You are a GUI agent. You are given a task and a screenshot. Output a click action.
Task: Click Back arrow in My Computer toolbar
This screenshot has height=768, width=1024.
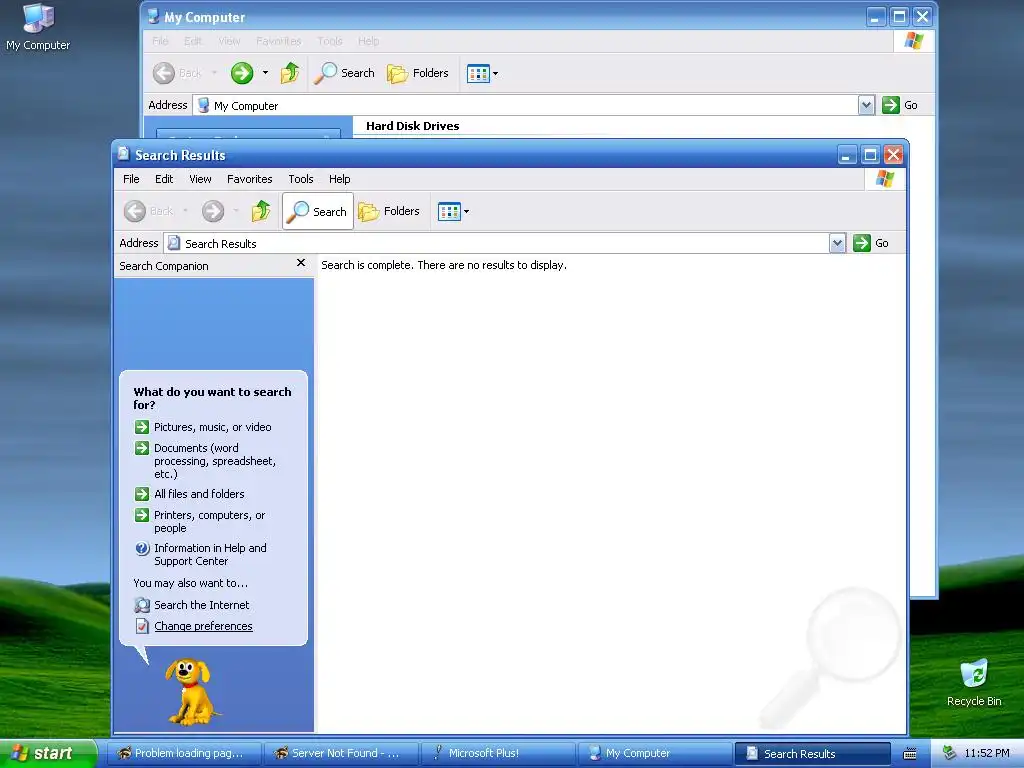coord(164,73)
